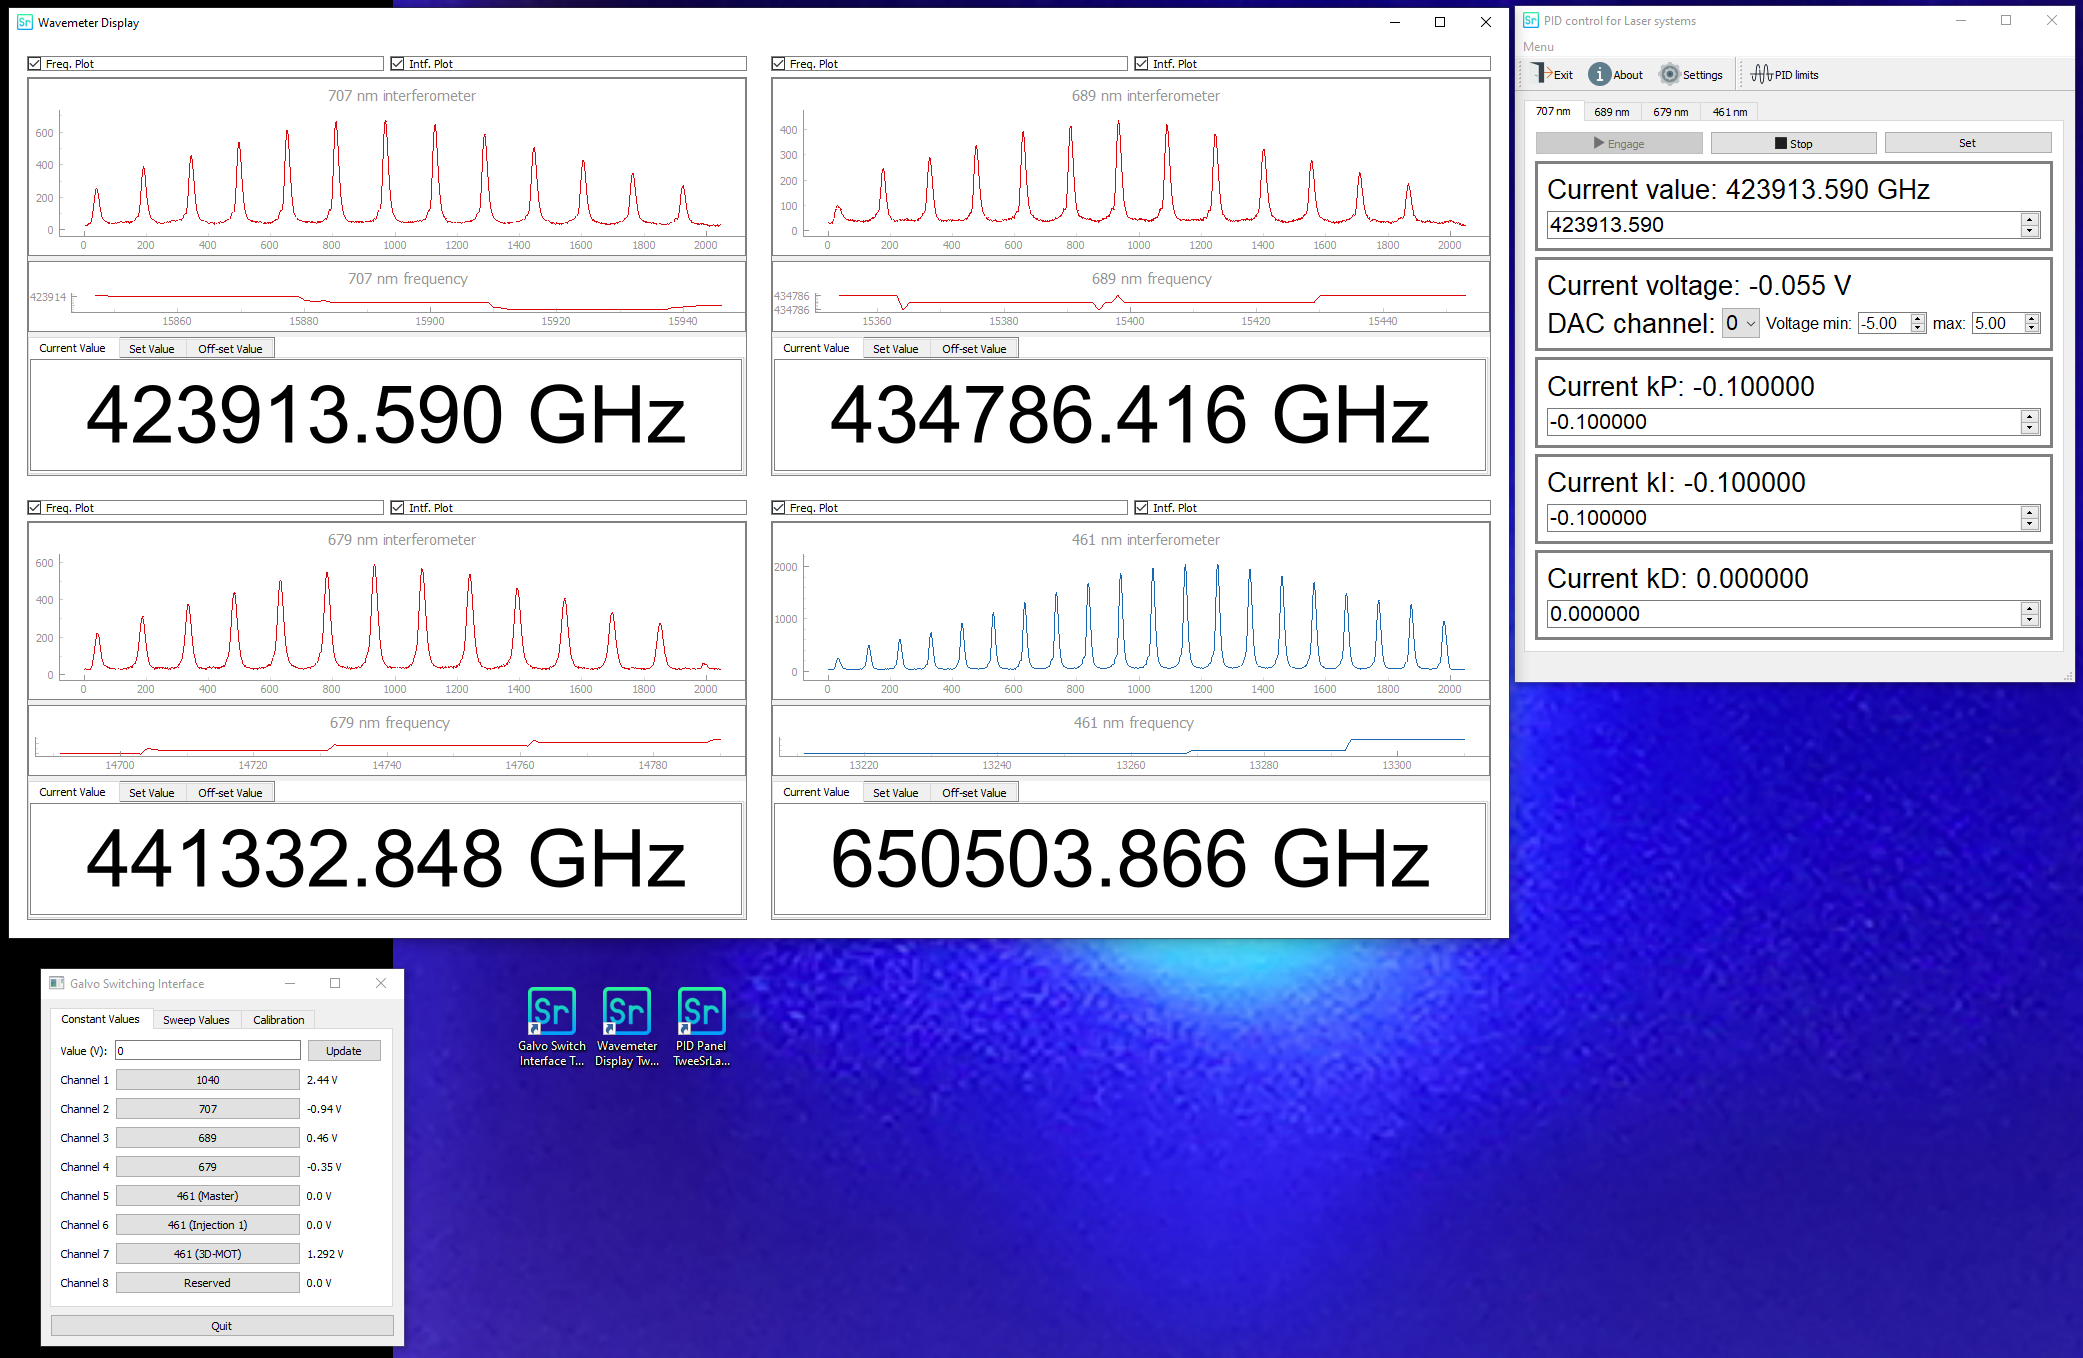
Task: Open PID limits waveform icon
Action: [x=1762, y=74]
